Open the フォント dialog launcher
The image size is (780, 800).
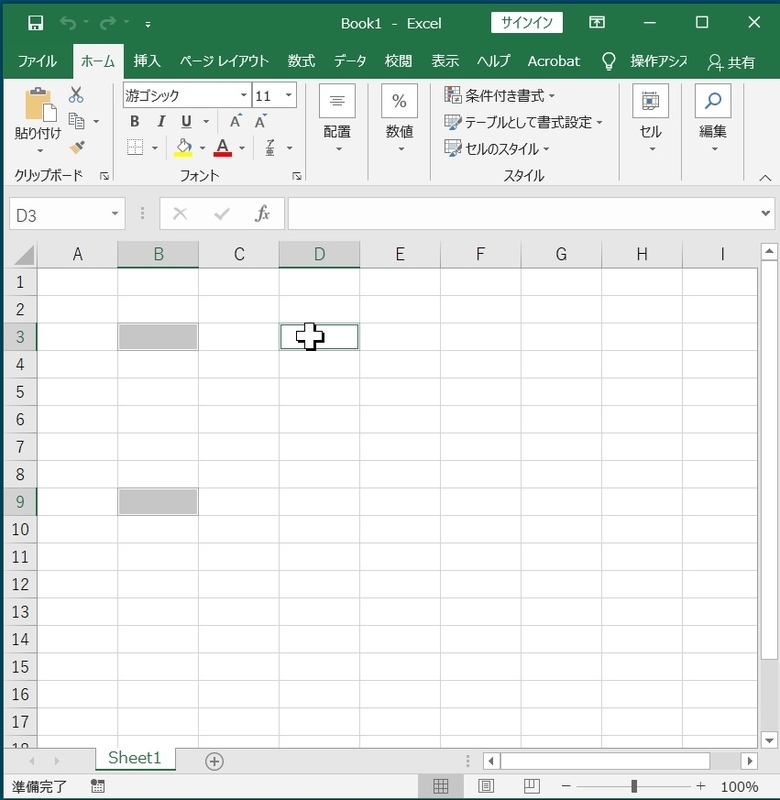[x=297, y=176]
